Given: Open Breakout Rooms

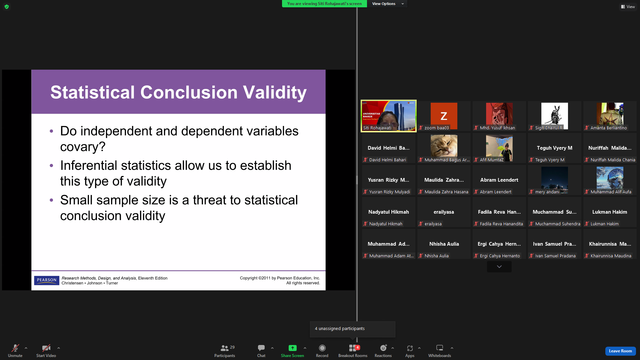Looking at the screenshot, I should click(353, 350).
